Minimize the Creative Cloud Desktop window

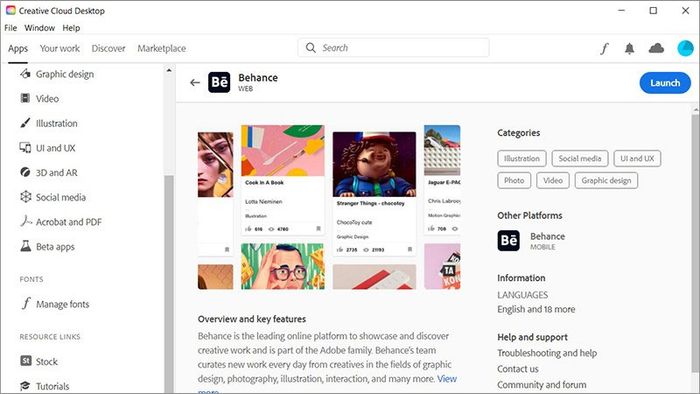tap(621, 10)
